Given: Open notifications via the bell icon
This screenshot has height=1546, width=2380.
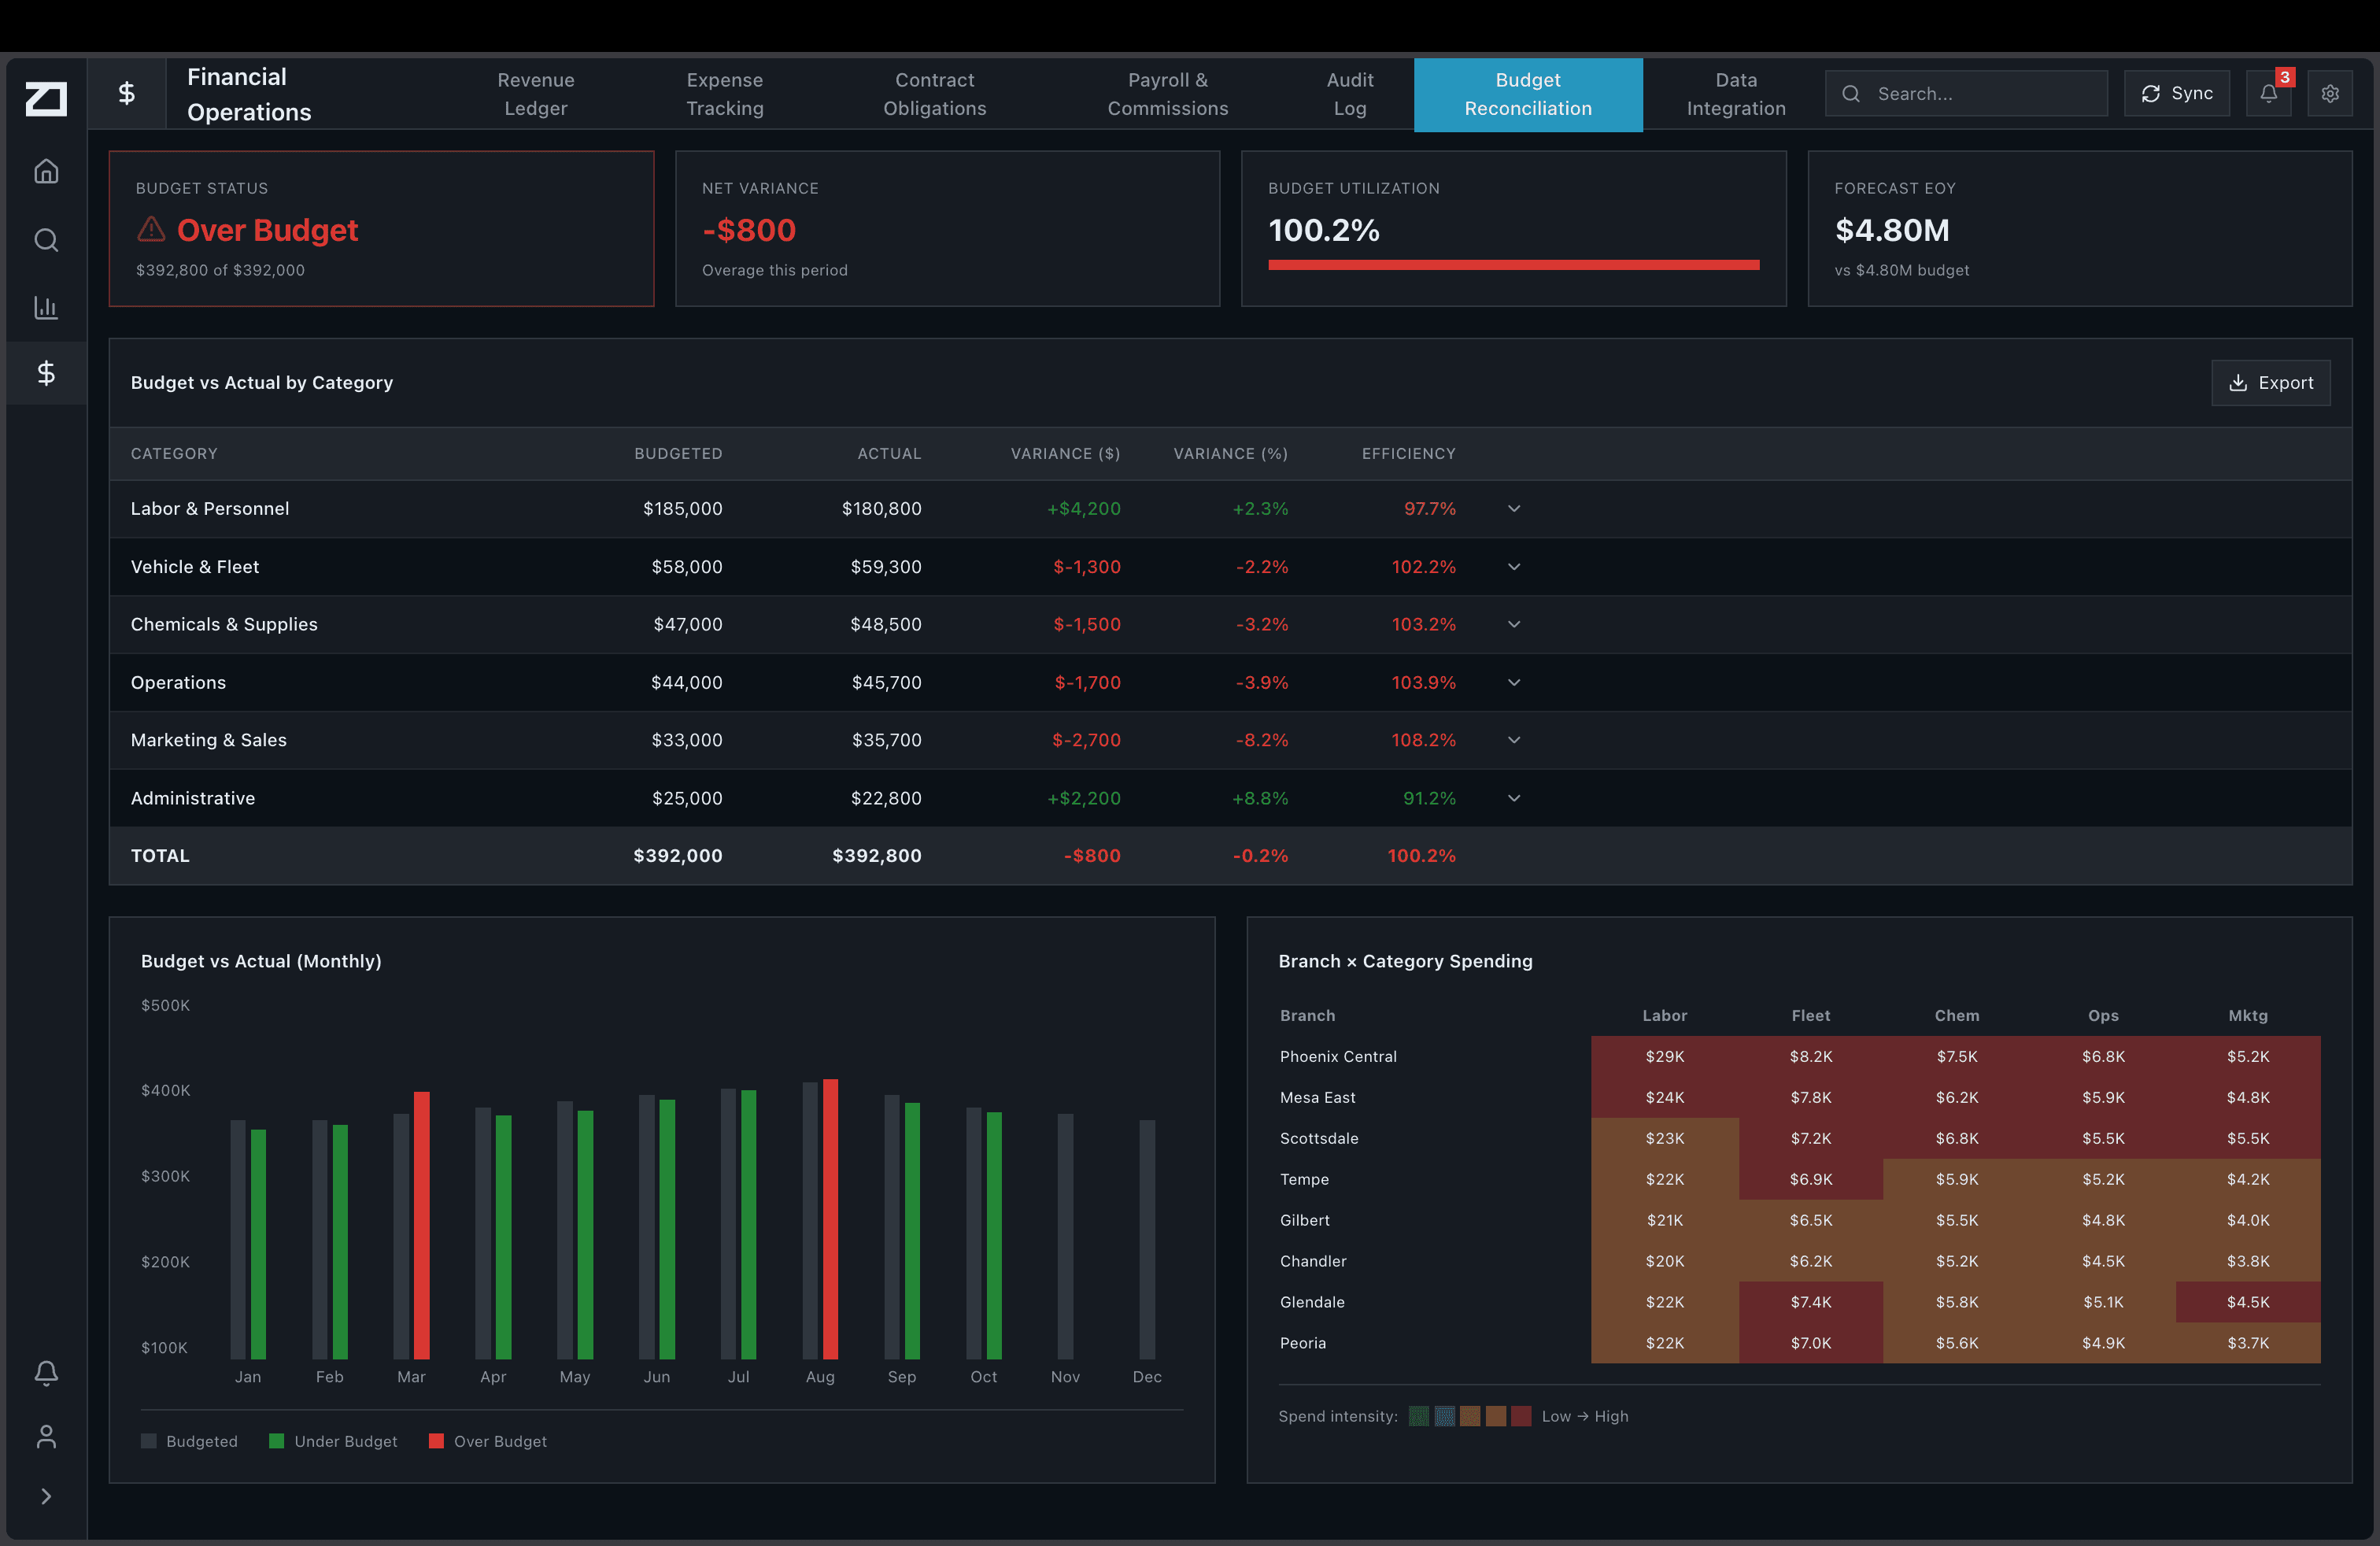Looking at the screenshot, I should (2268, 93).
